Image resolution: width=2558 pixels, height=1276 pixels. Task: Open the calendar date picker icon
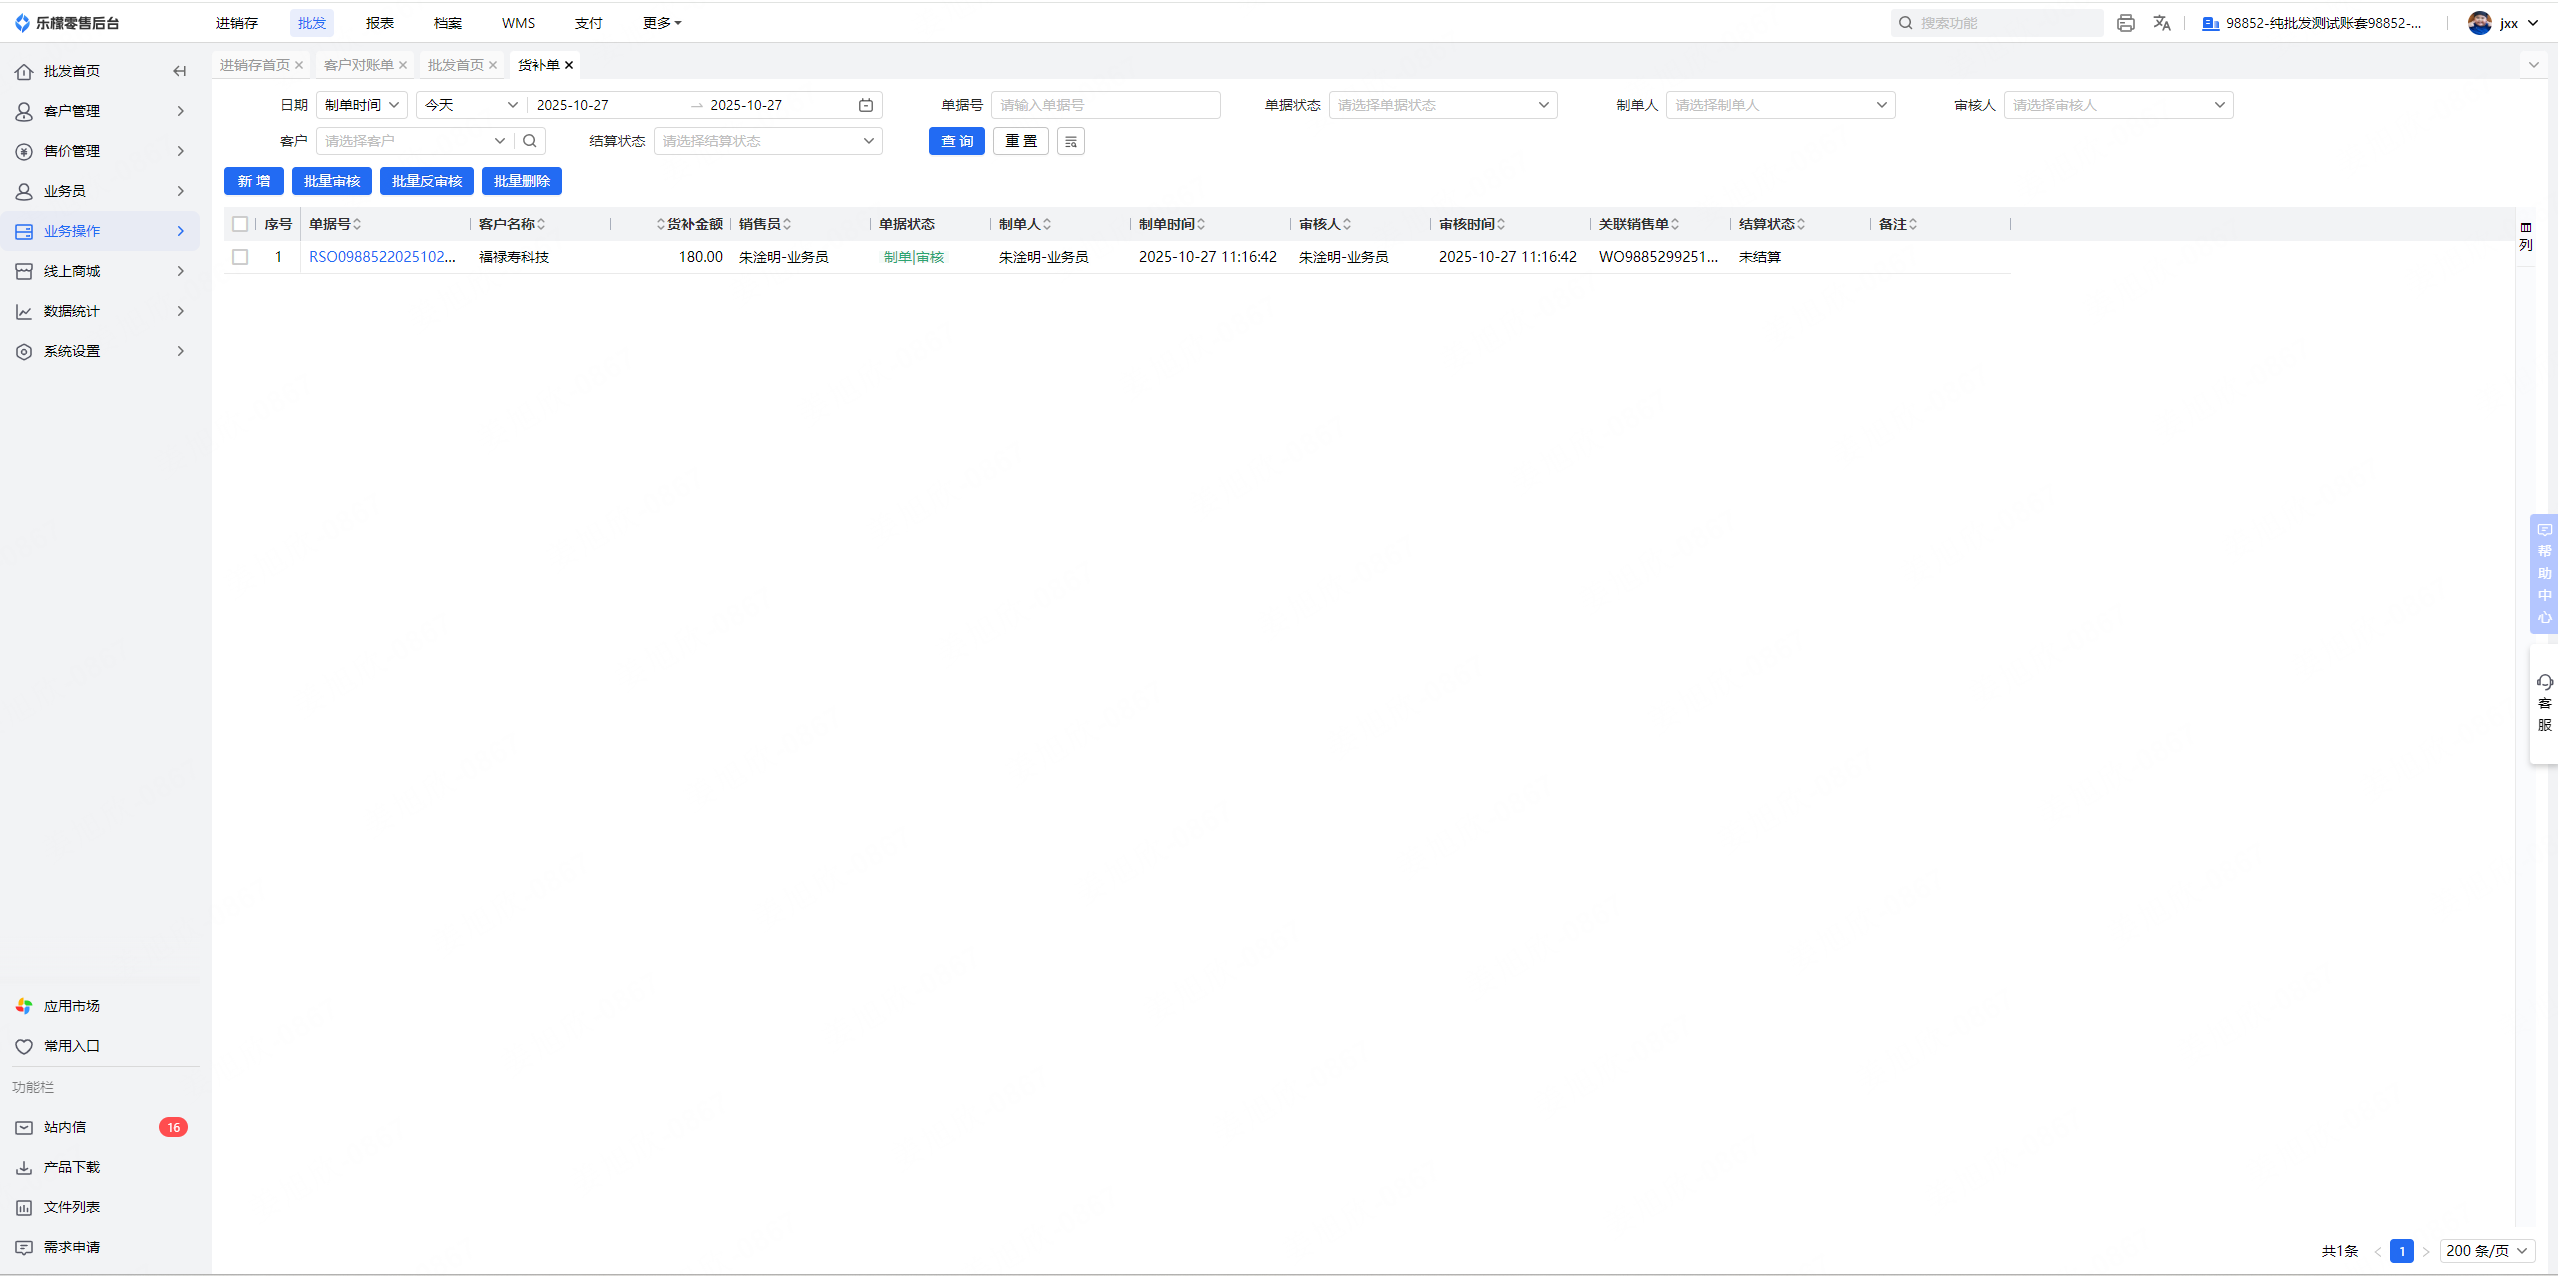point(866,105)
